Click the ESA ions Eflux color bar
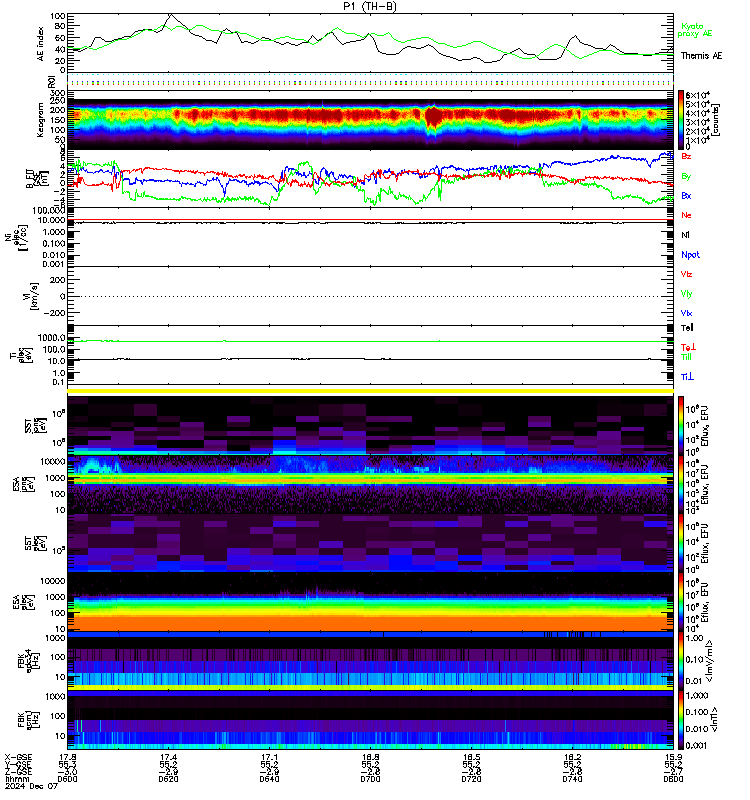The image size is (750, 800). (681, 484)
